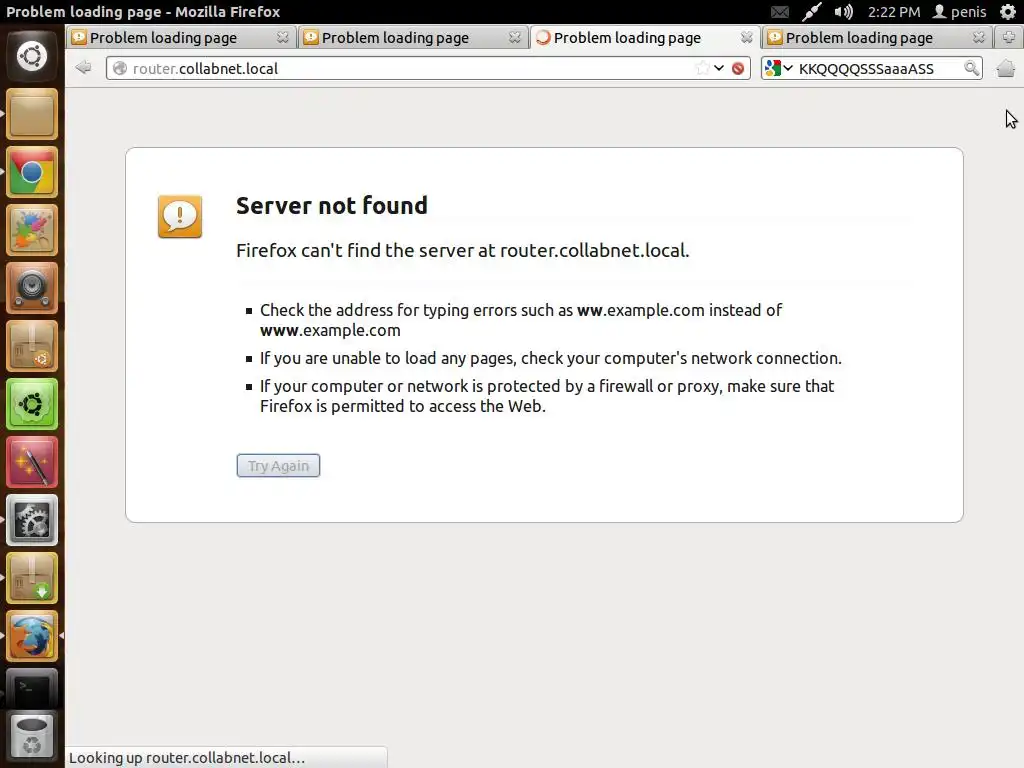Bookmark this page with the star
The image size is (1024, 768).
703,68
